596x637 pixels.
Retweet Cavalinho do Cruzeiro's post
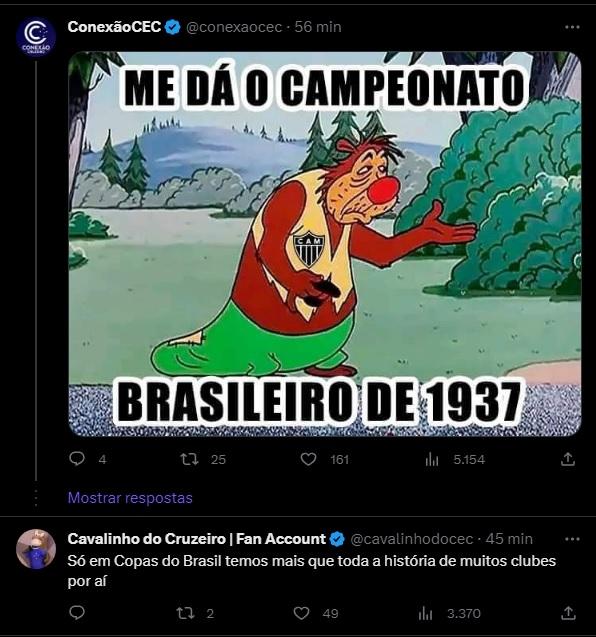(x=185, y=613)
